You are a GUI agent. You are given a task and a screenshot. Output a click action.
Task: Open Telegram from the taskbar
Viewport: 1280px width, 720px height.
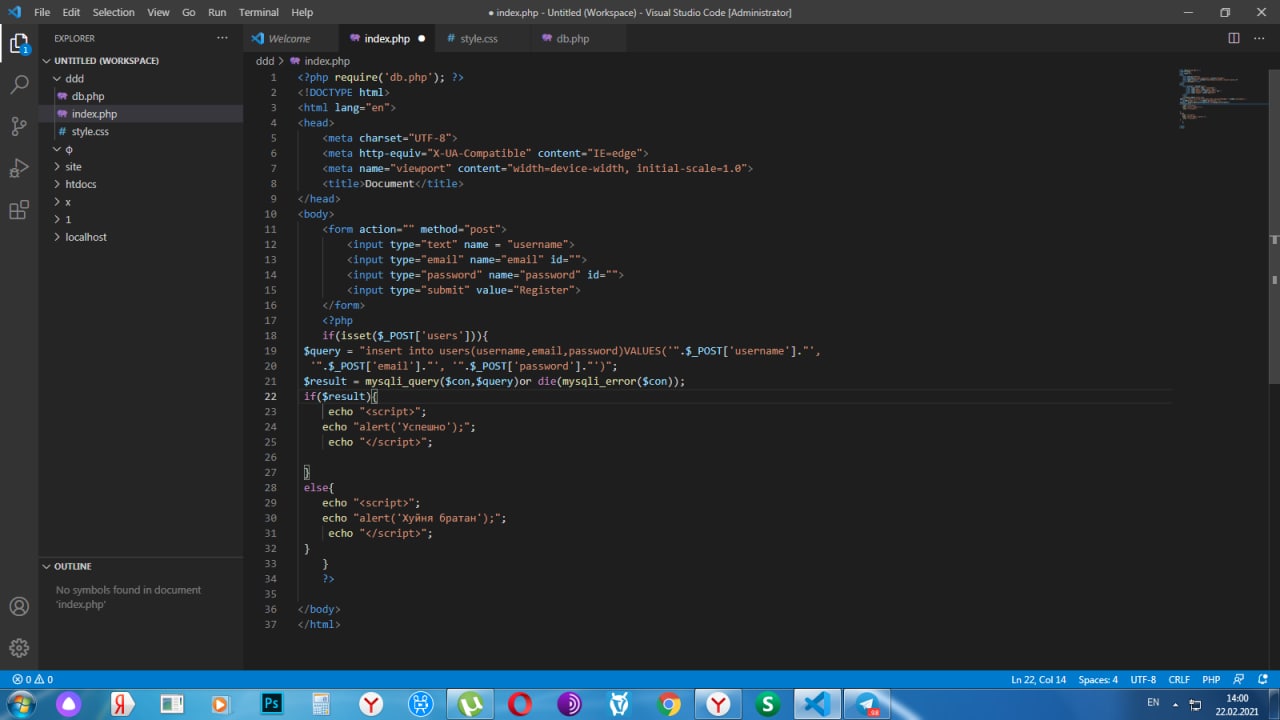867,704
